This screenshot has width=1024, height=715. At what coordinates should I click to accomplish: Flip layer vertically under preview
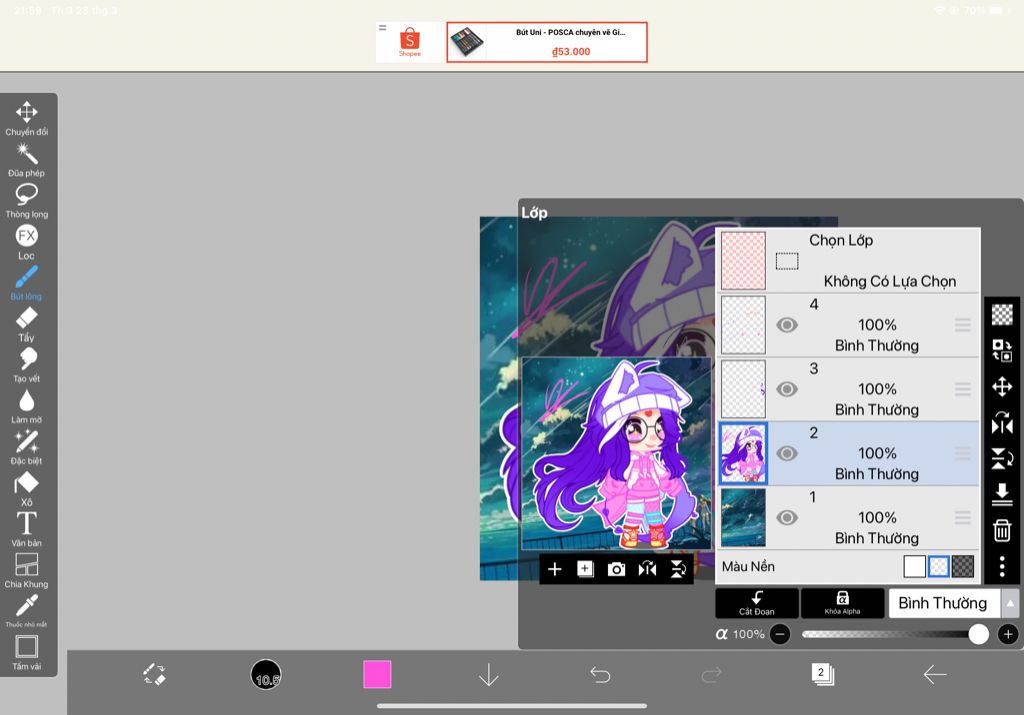coord(678,569)
